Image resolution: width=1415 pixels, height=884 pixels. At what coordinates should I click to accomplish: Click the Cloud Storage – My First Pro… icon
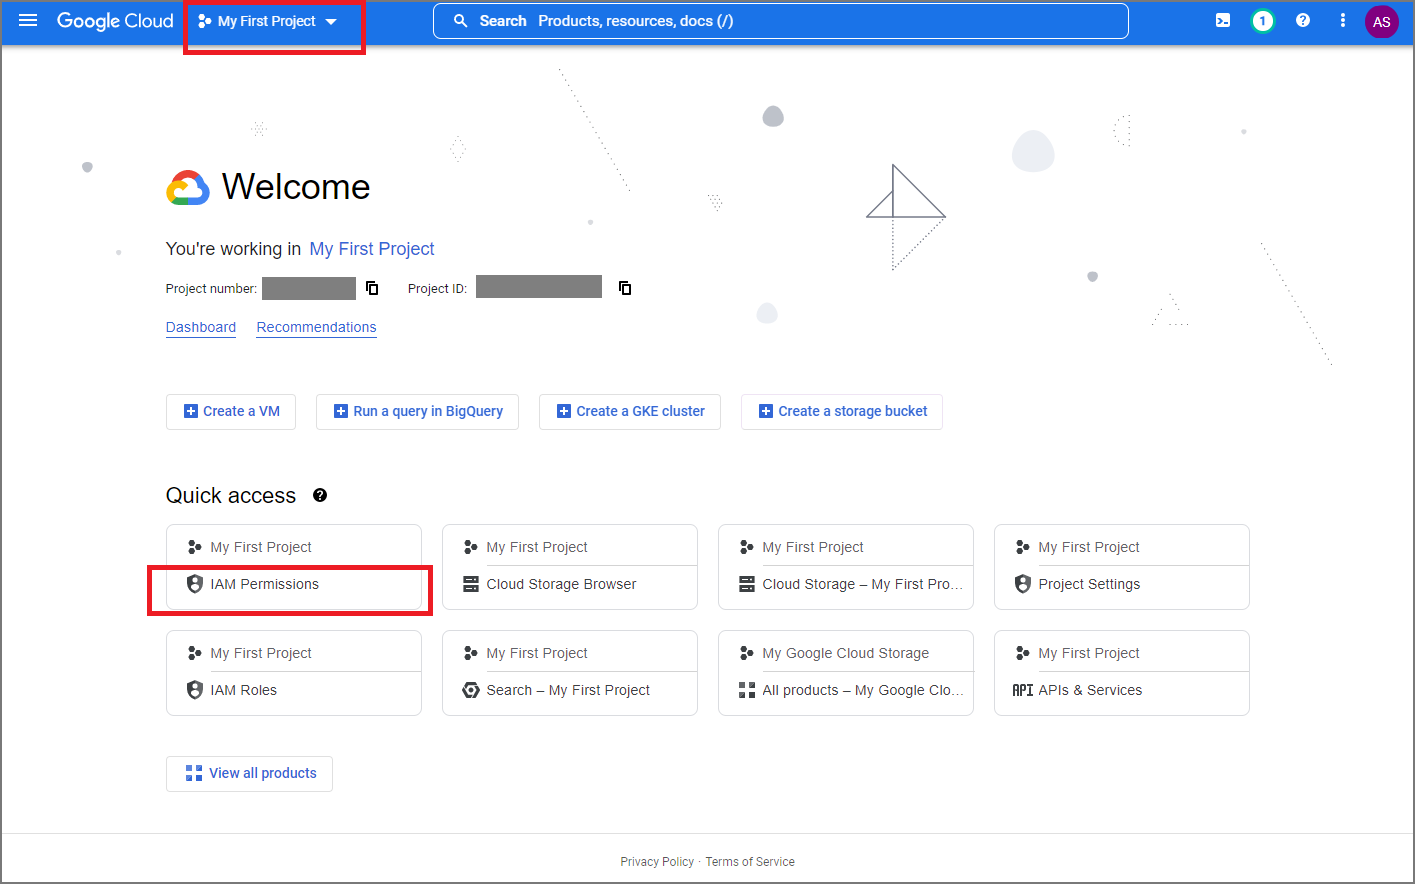[x=747, y=584]
